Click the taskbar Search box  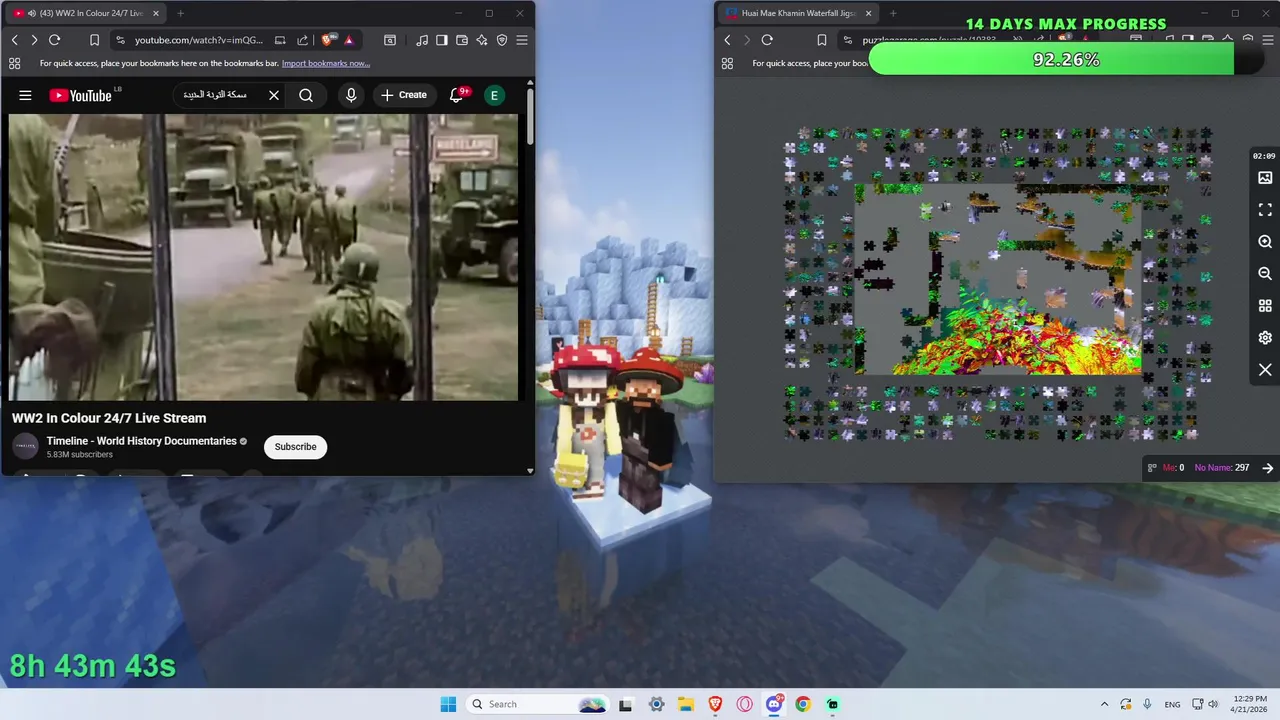538,704
